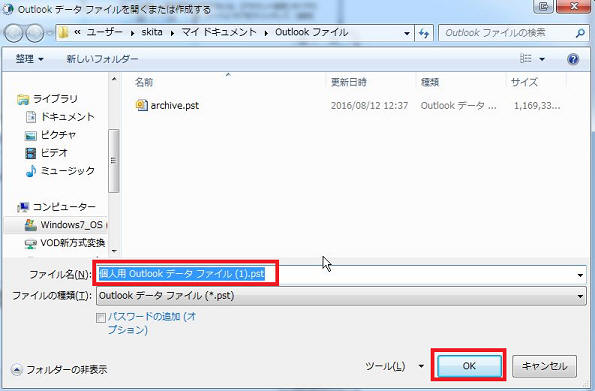Open the ファイルの種類 combo box
The width and height of the screenshot is (595, 391).
point(341,296)
